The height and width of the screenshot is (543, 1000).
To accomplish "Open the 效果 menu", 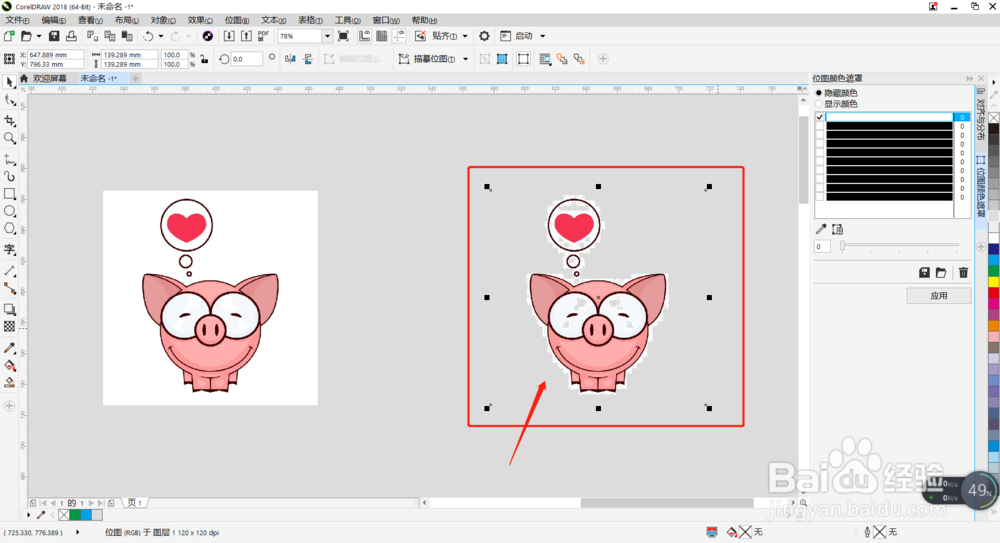I will pos(200,20).
